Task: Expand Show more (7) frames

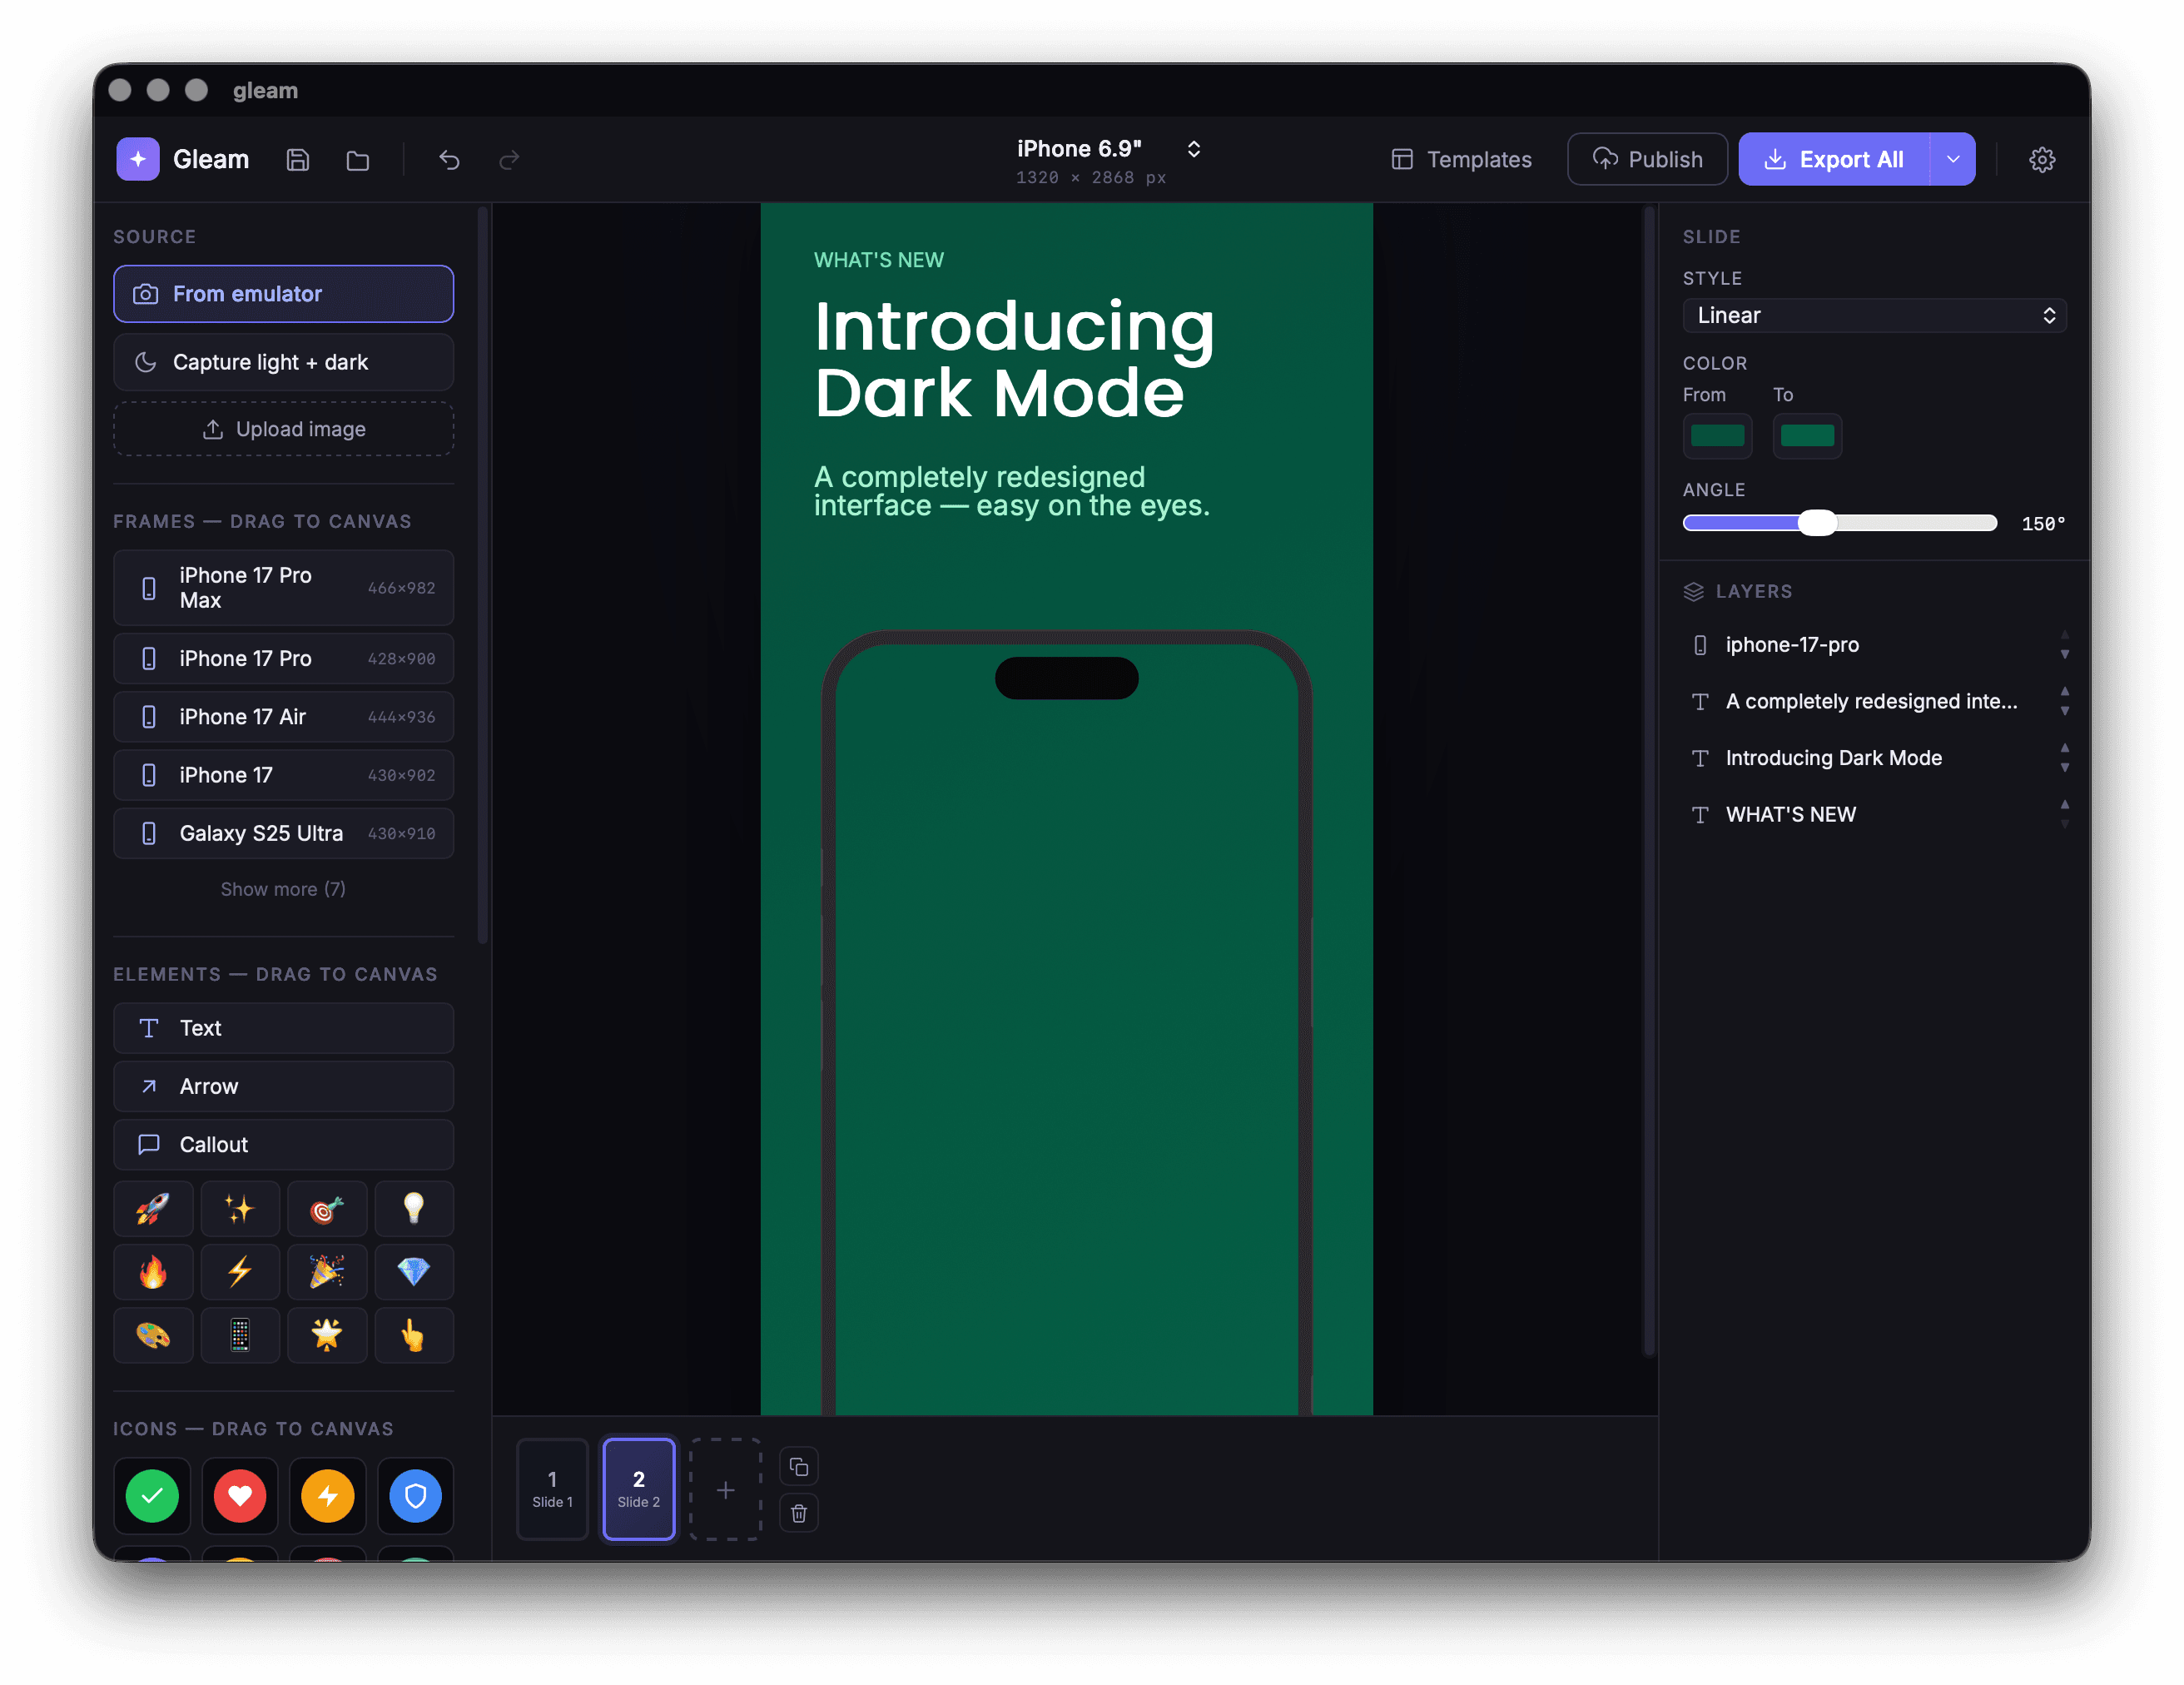Action: click(x=283, y=889)
